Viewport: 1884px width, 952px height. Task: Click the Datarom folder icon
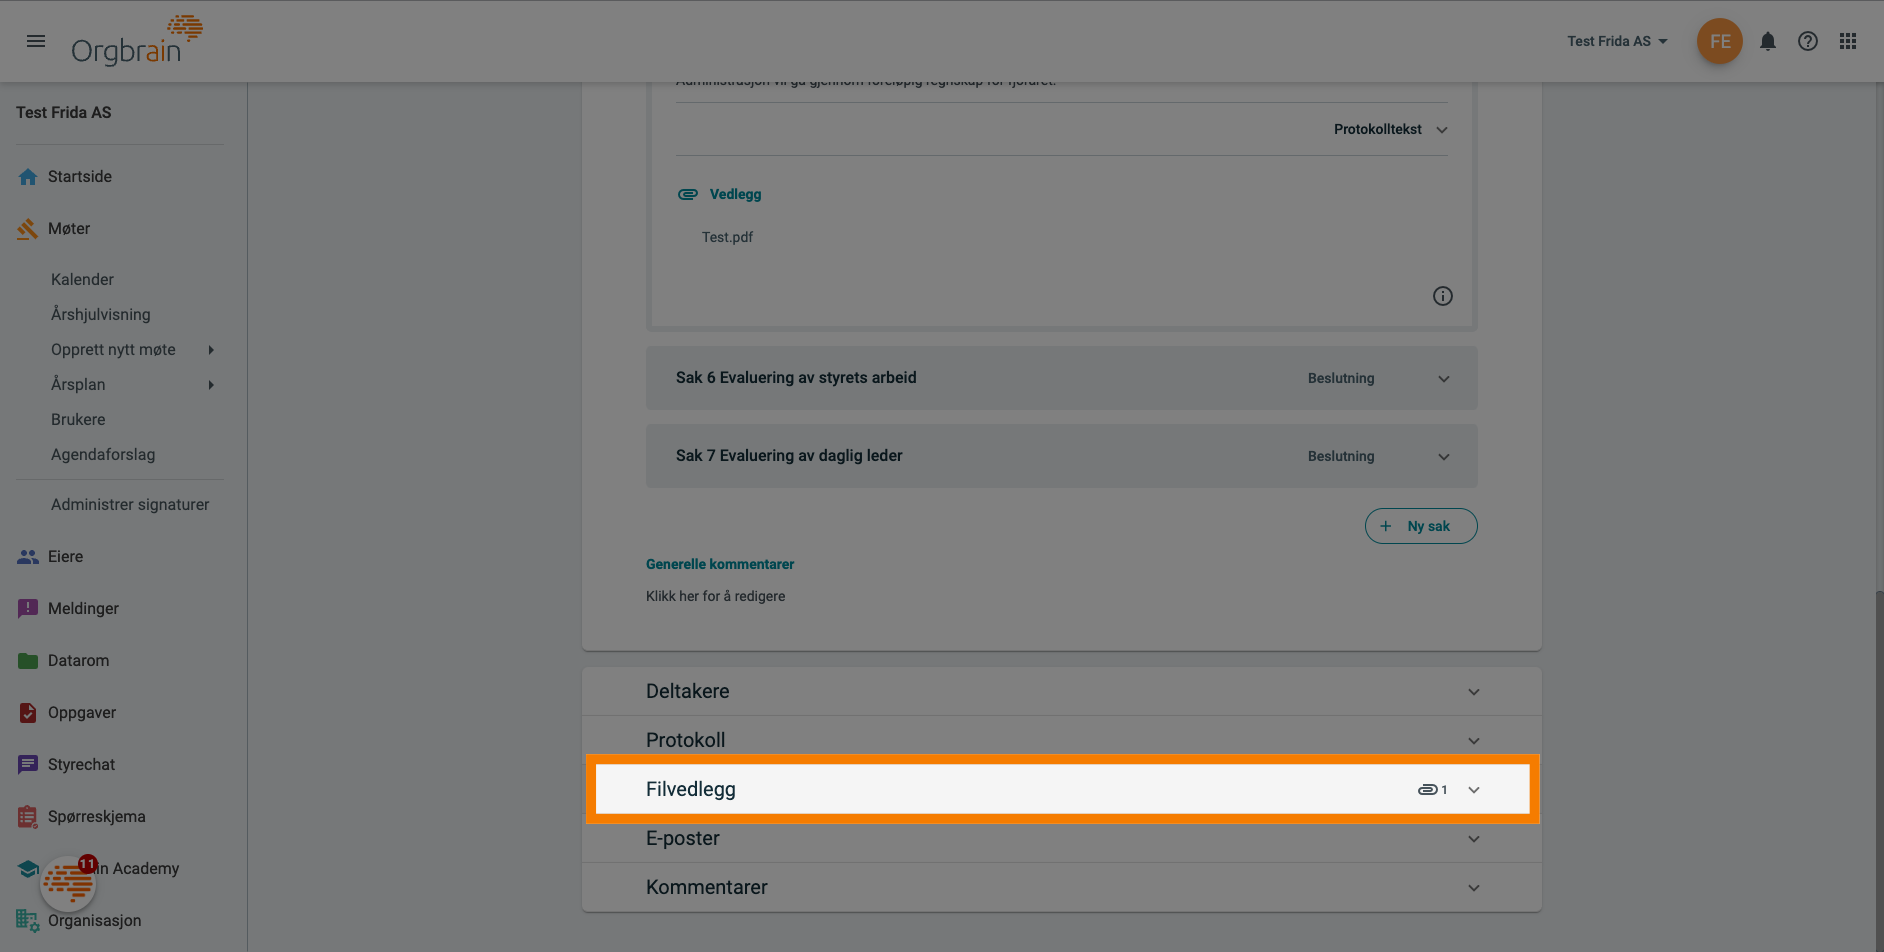click(x=28, y=661)
